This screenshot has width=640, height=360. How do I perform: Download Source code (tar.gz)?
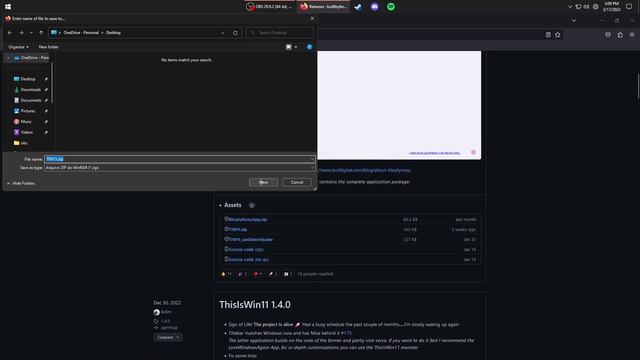(249, 259)
